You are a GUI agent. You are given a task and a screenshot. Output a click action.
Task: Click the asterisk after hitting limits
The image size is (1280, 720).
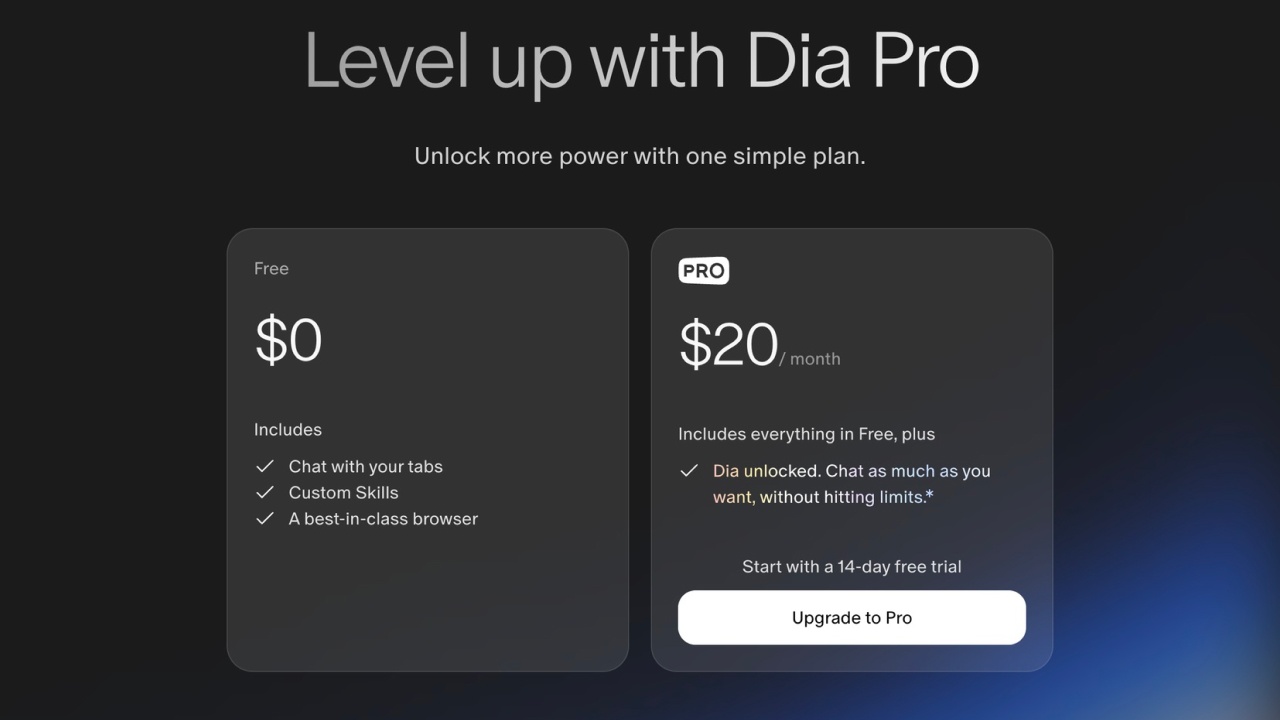(930, 496)
